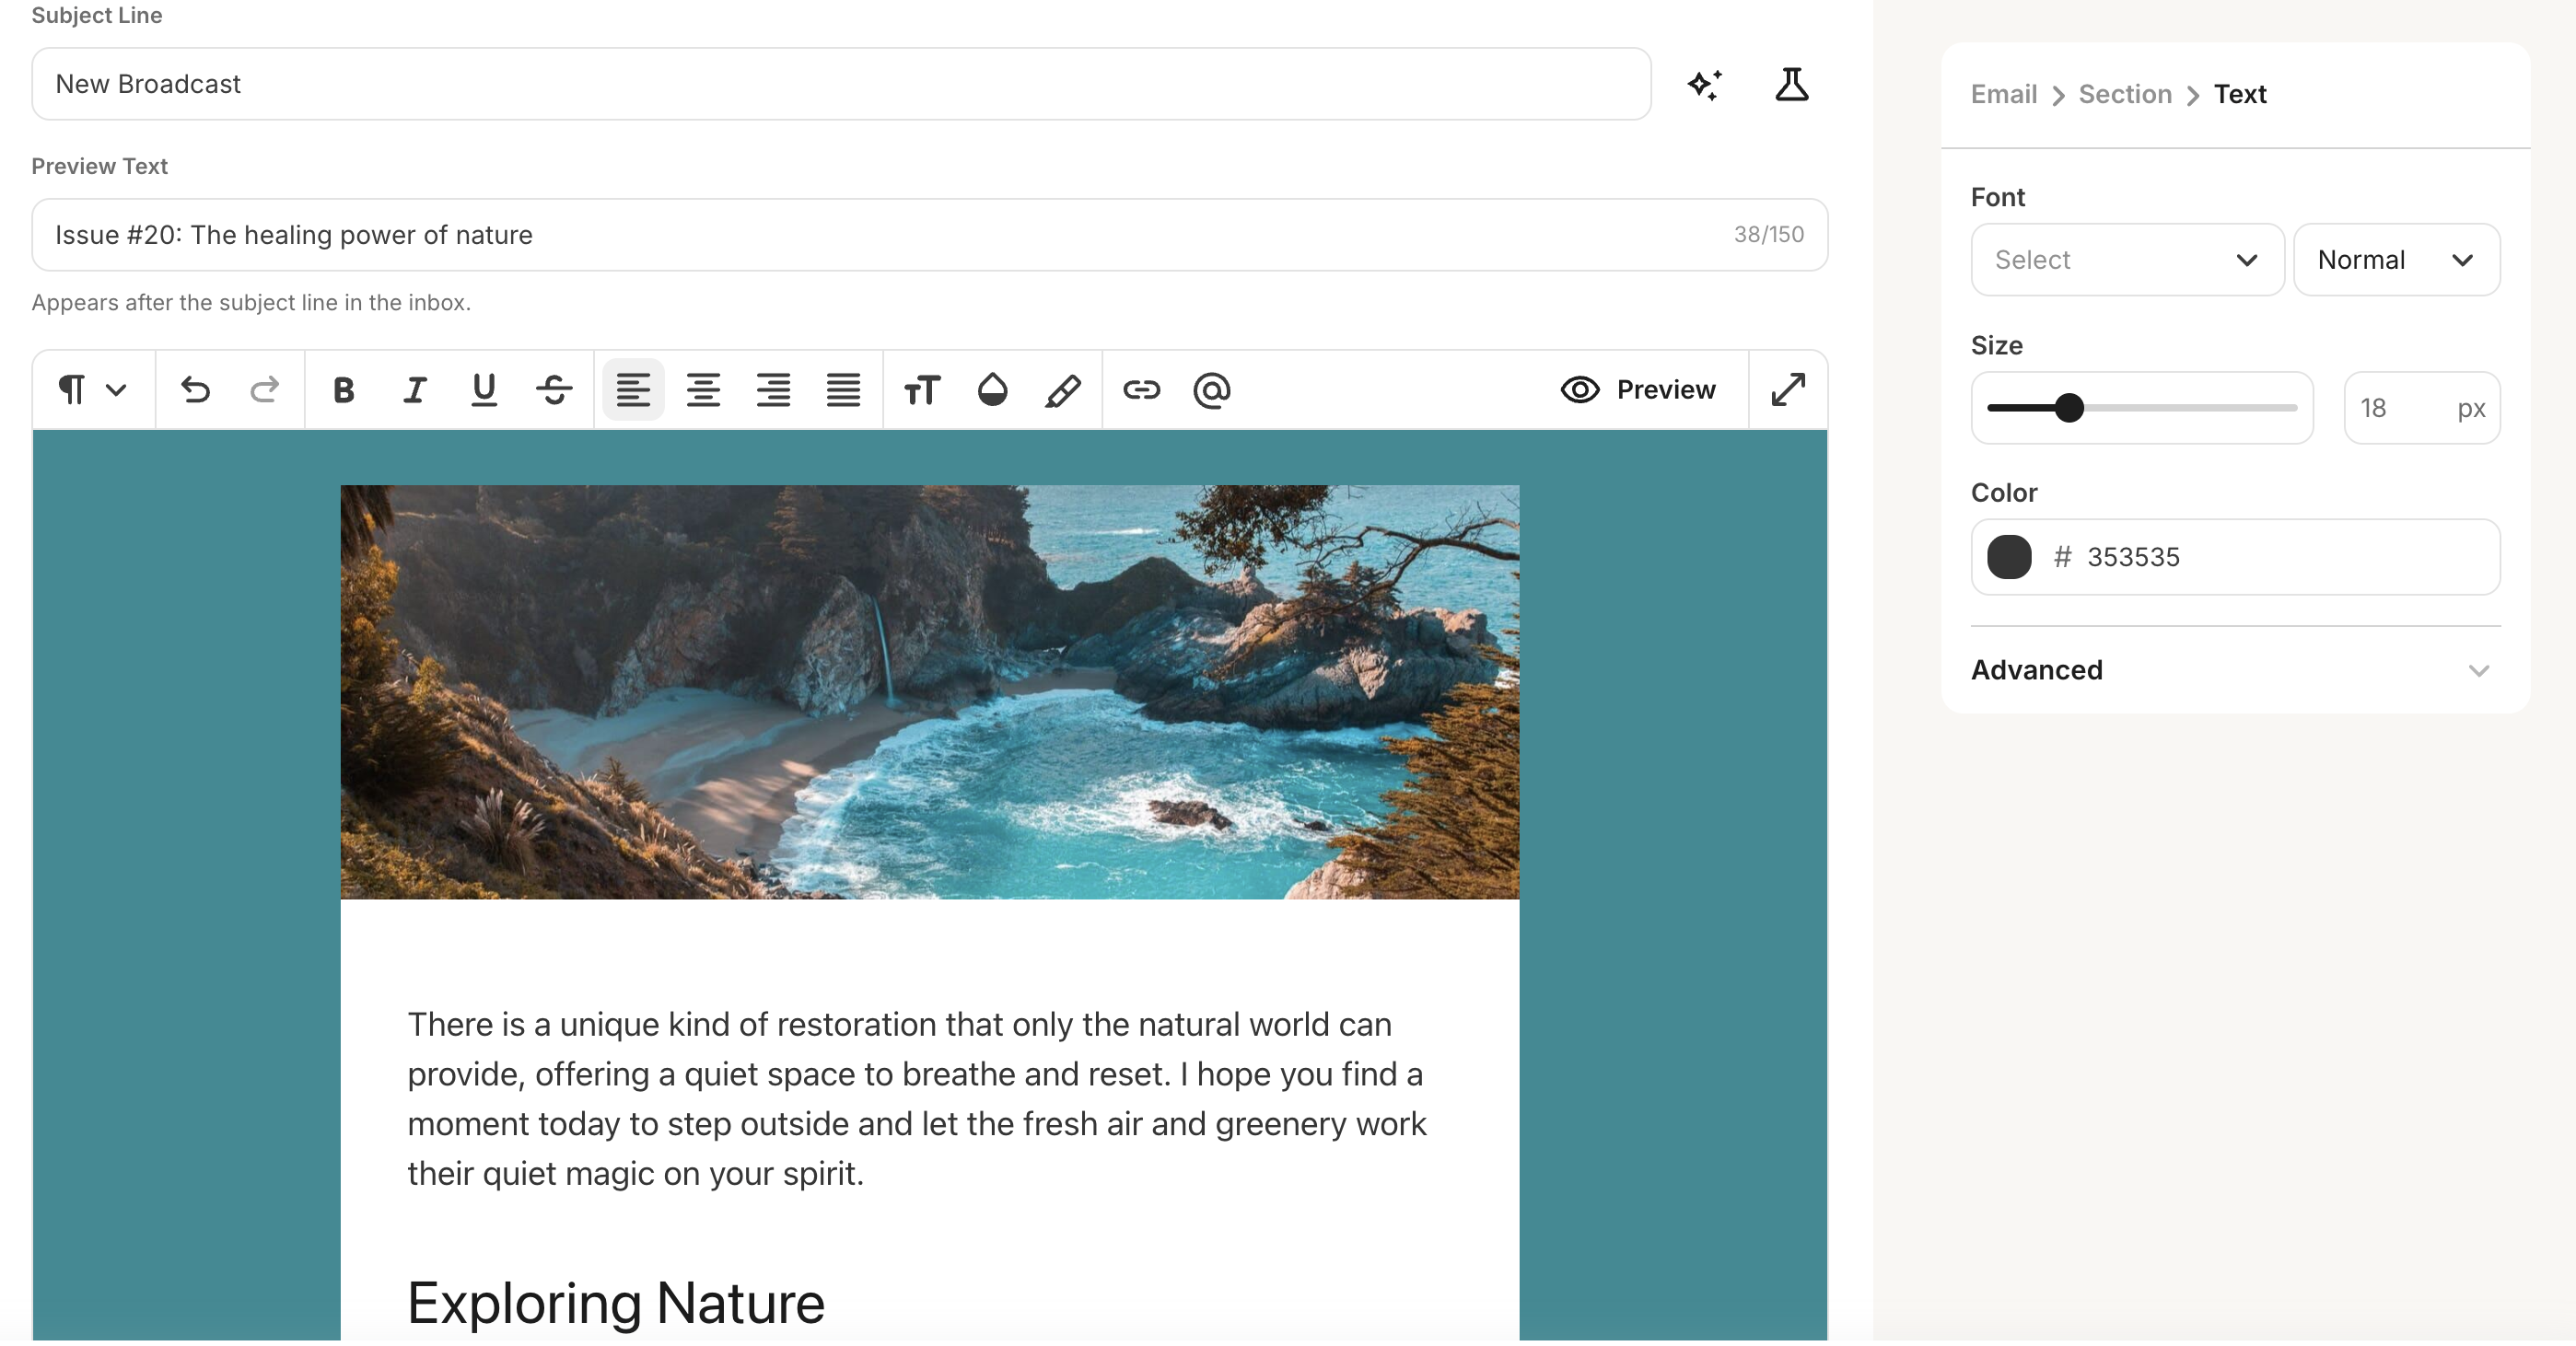Open the highlighter pen tool
2576x1346 pixels.
click(x=1062, y=389)
